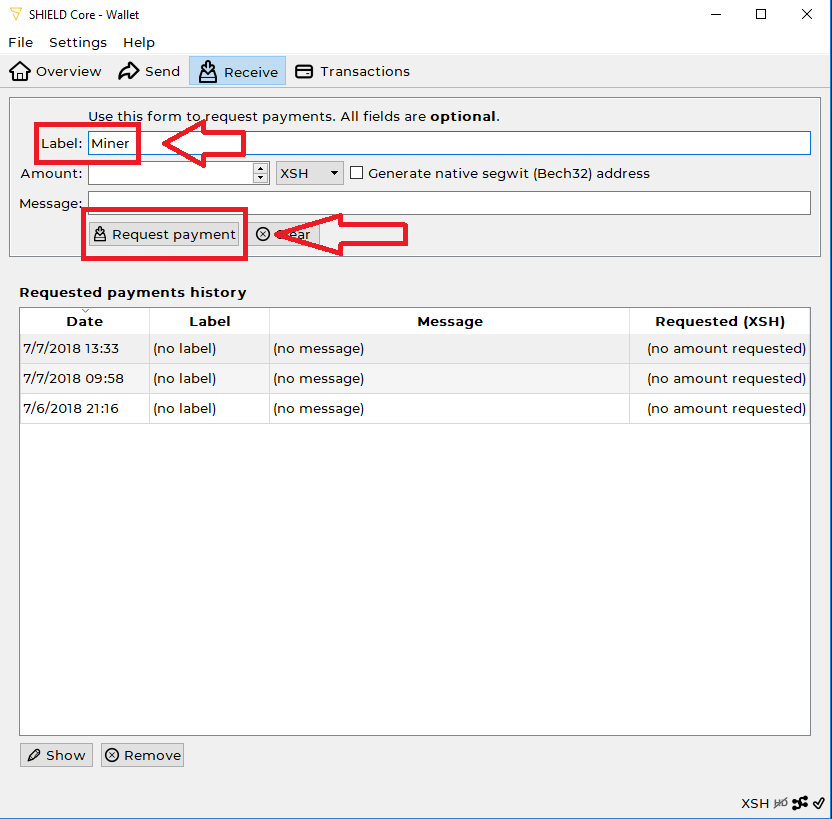Increase the amount with the up stepper arrow
This screenshot has width=832, height=819.
click(x=261, y=168)
